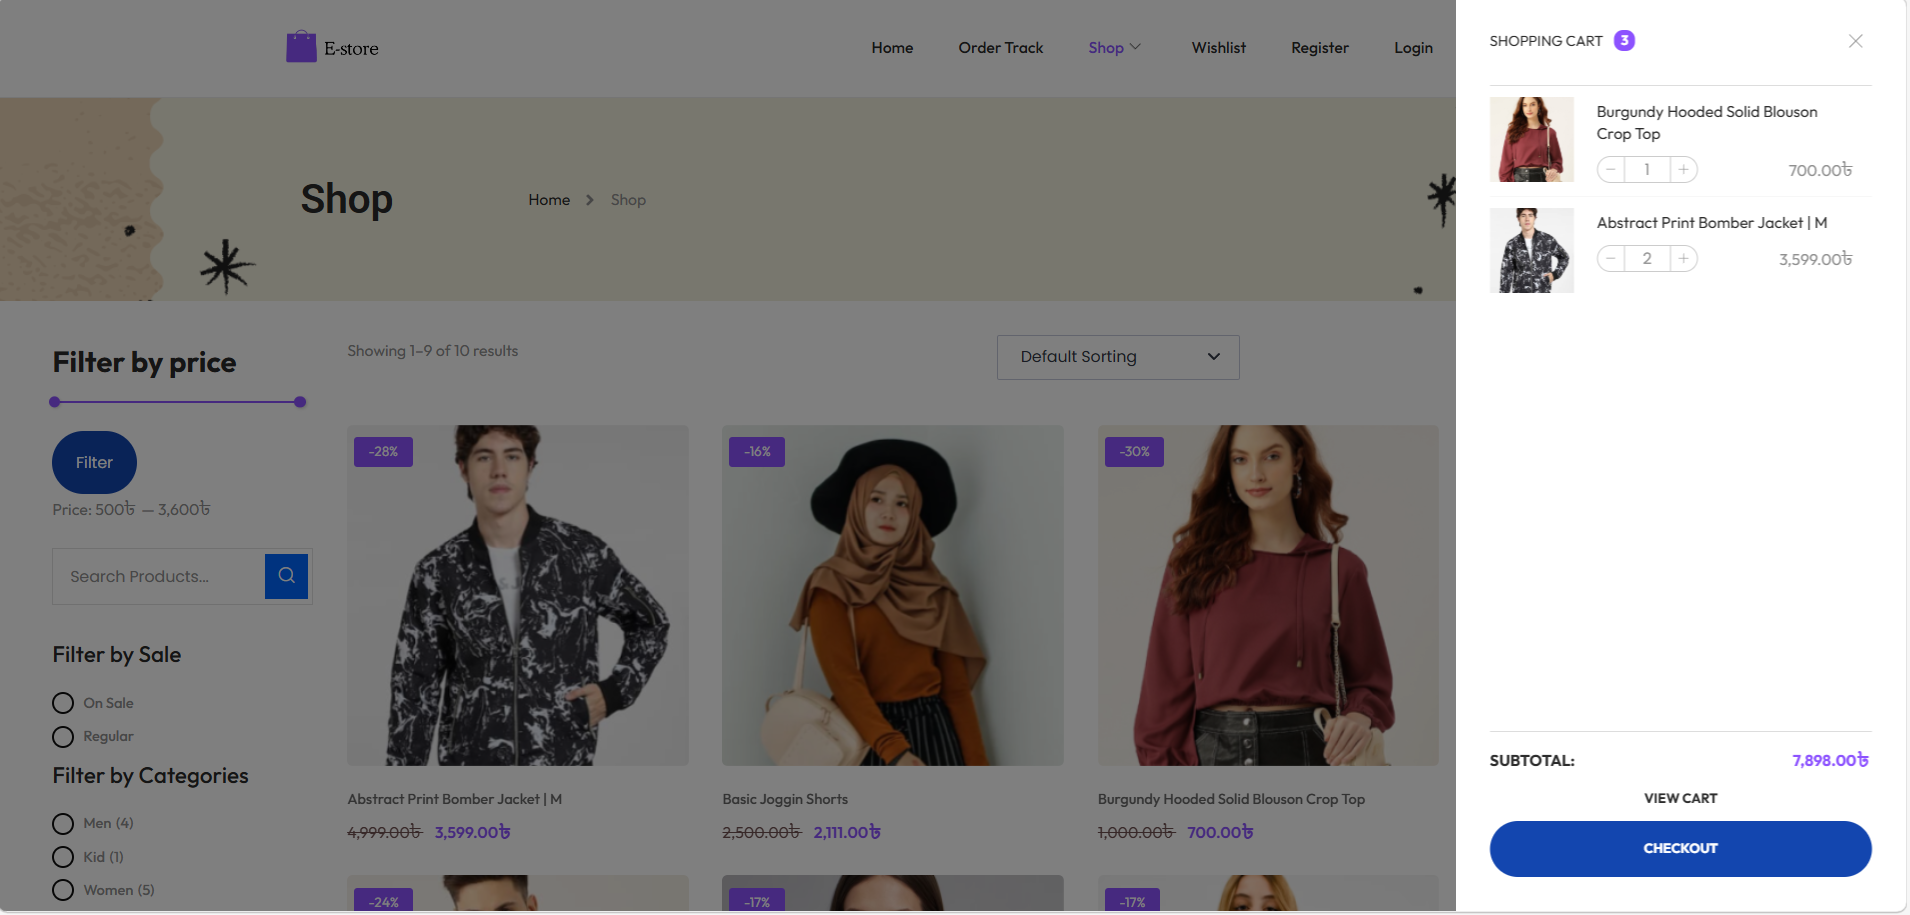Choose the Women category filter

coord(63,890)
